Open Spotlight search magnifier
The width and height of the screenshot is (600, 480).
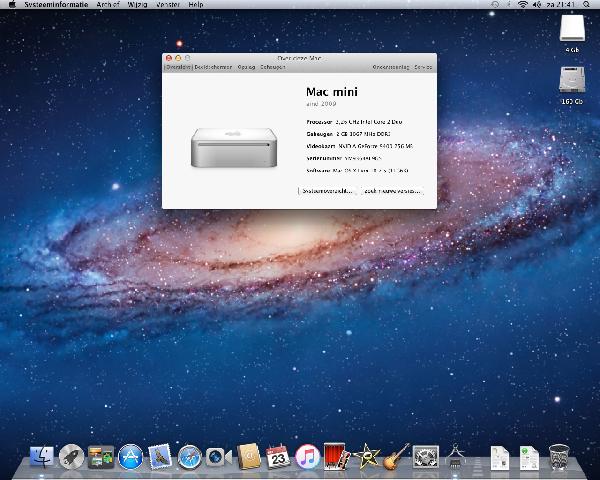[x=586, y=4]
